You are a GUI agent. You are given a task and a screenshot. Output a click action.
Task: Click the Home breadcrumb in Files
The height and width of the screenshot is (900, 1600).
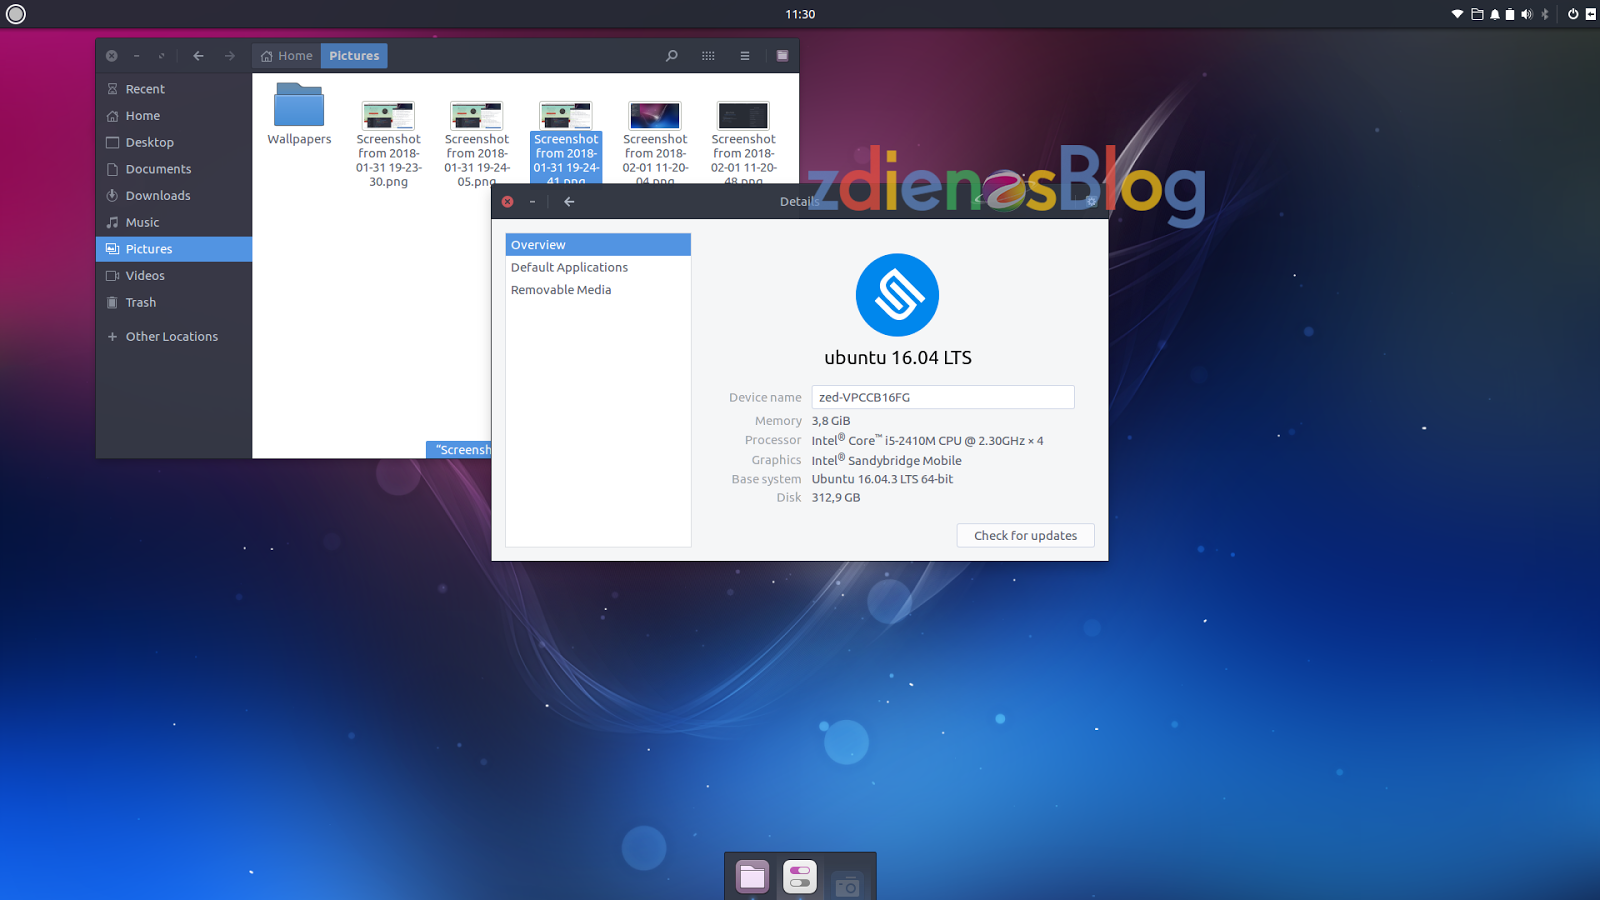click(286, 56)
